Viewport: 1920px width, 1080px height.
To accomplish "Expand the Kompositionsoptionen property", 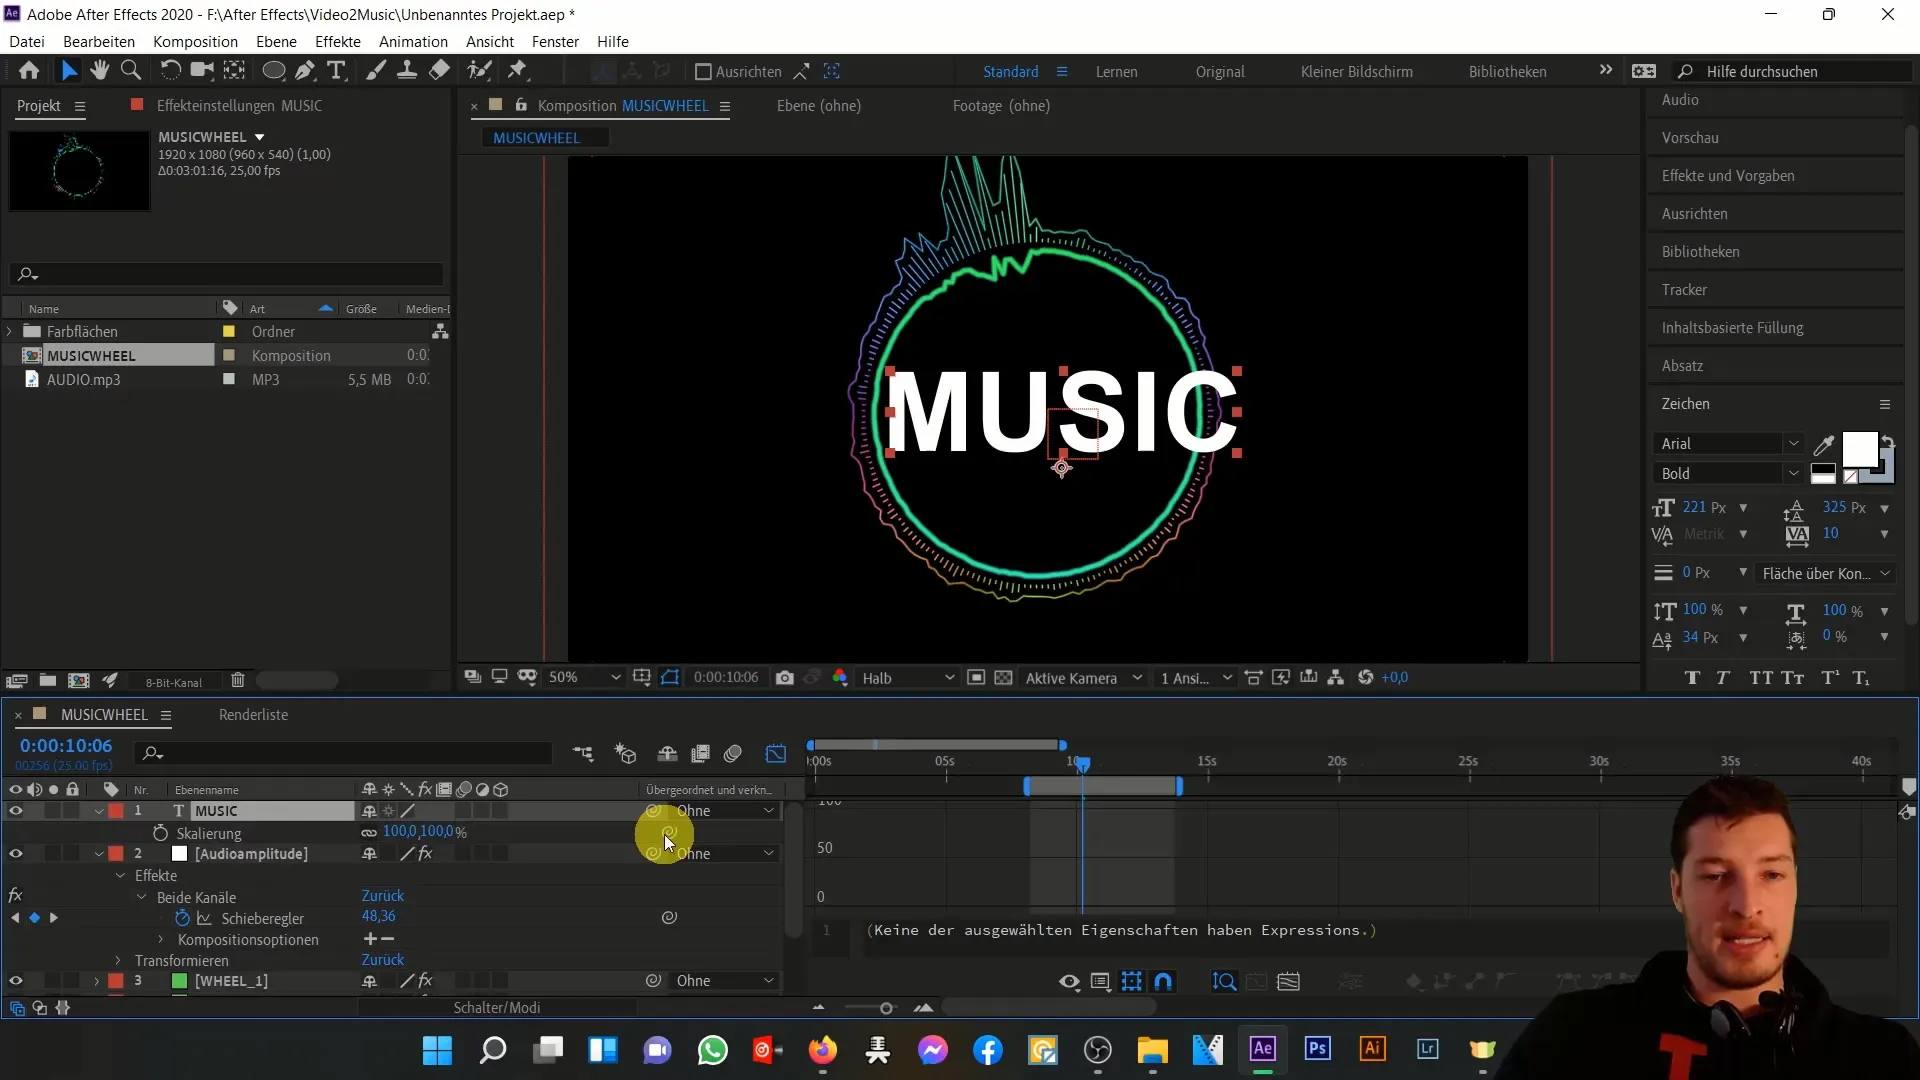I will tap(161, 940).
